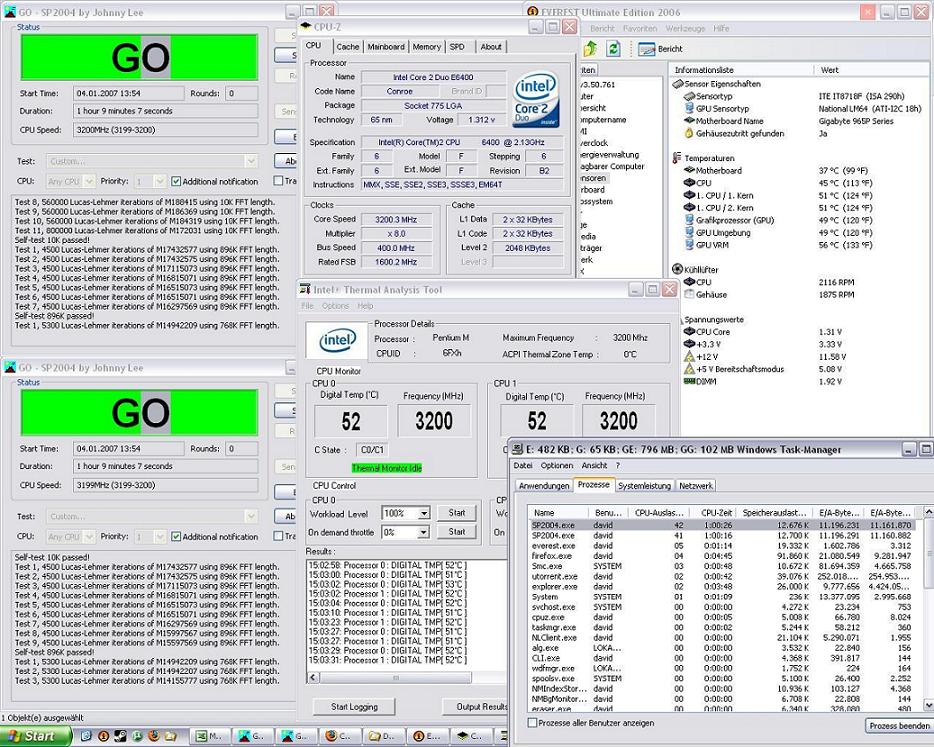
Task: Select the everest.exe process row
Action: tap(721, 546)
